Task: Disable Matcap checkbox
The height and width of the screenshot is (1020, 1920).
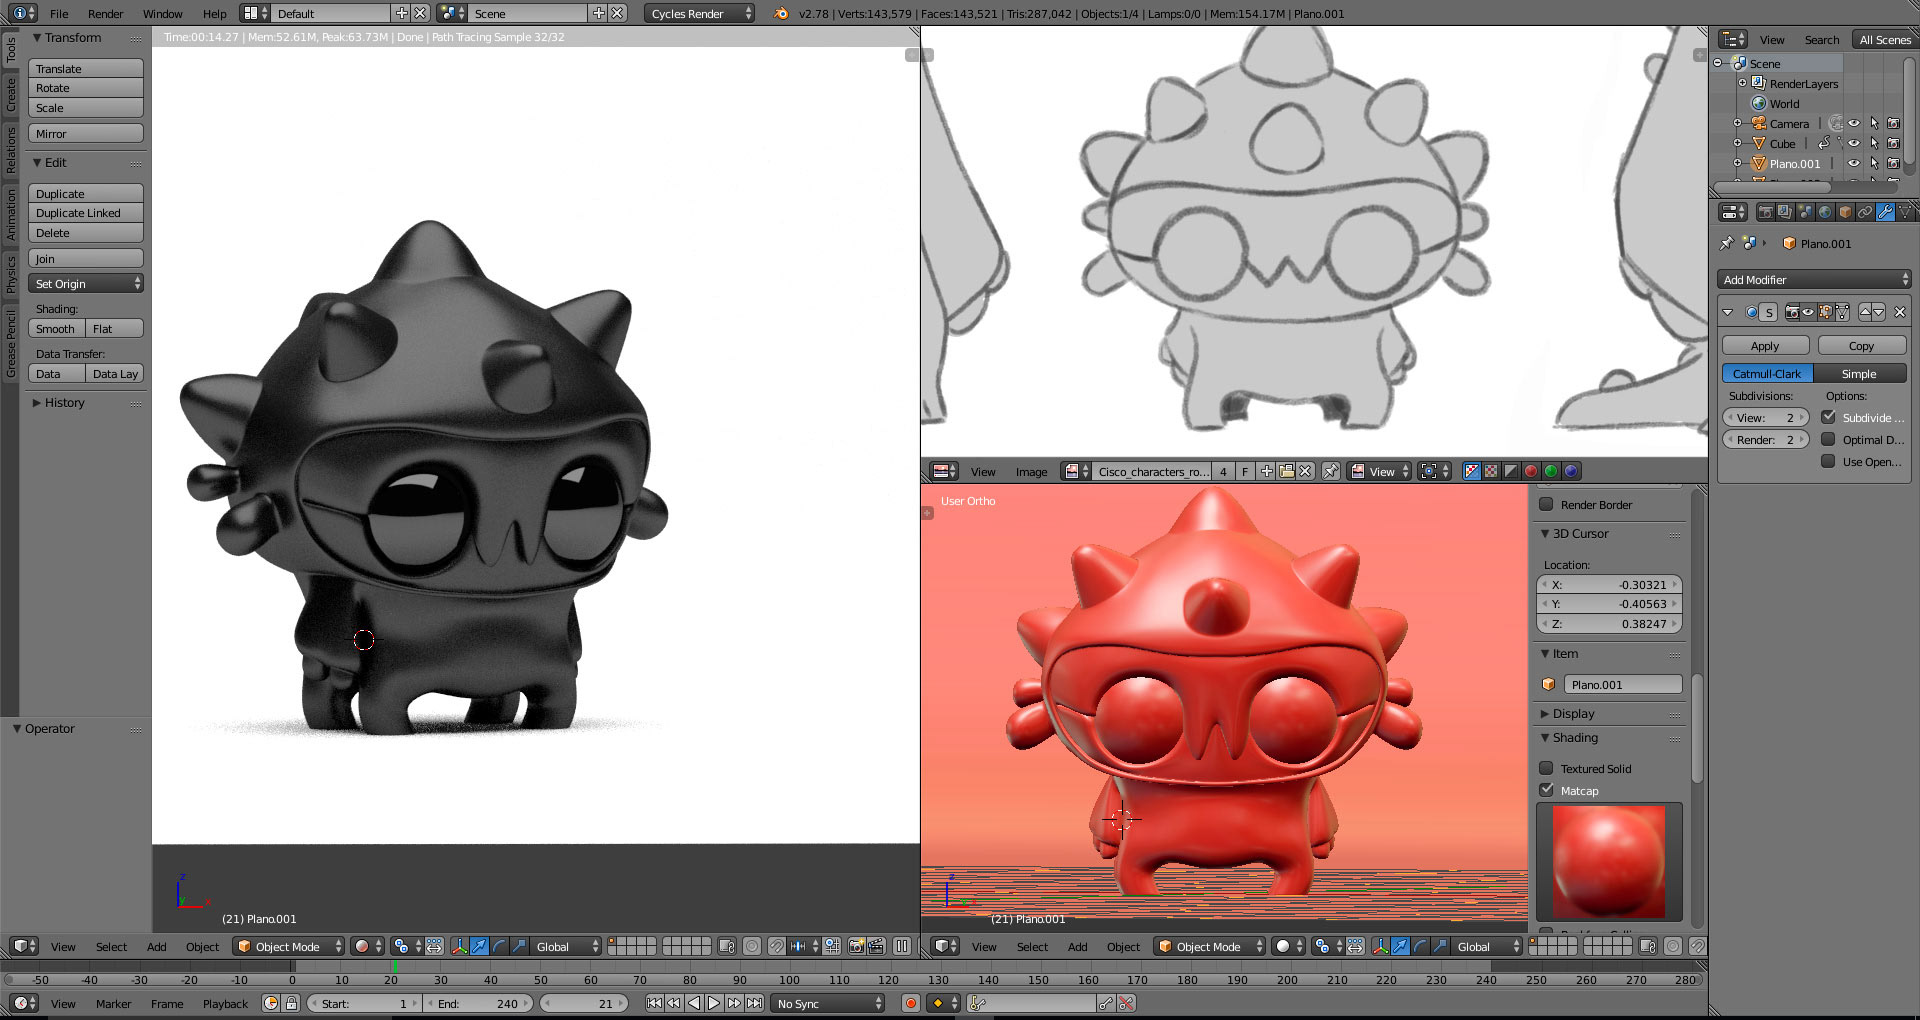Action: 1546,790
